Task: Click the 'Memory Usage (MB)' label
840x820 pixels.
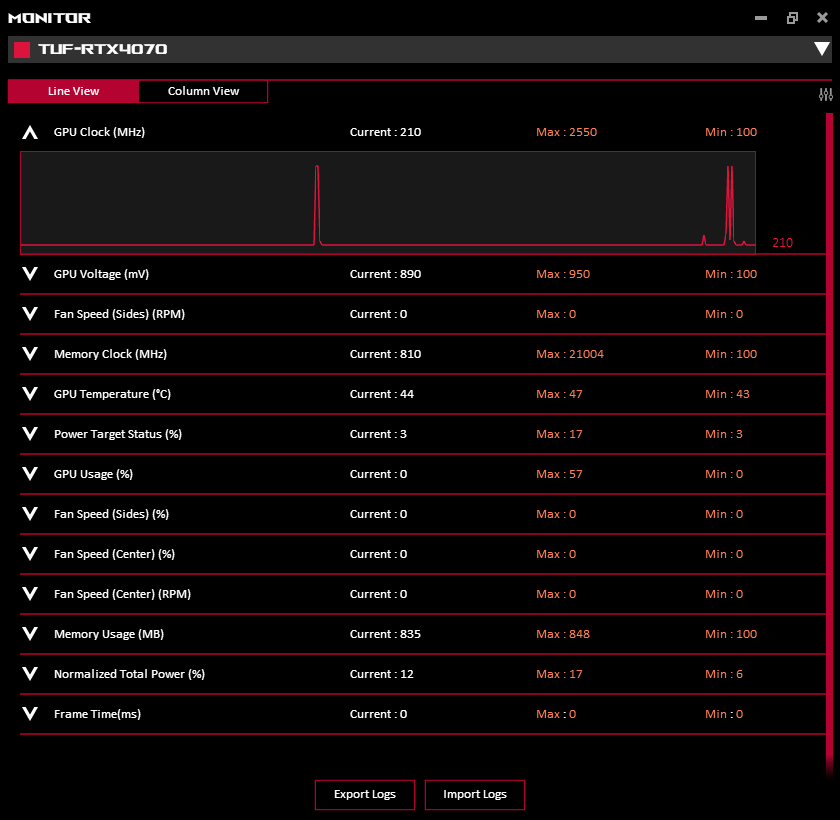Action: (x=109, y=634)
